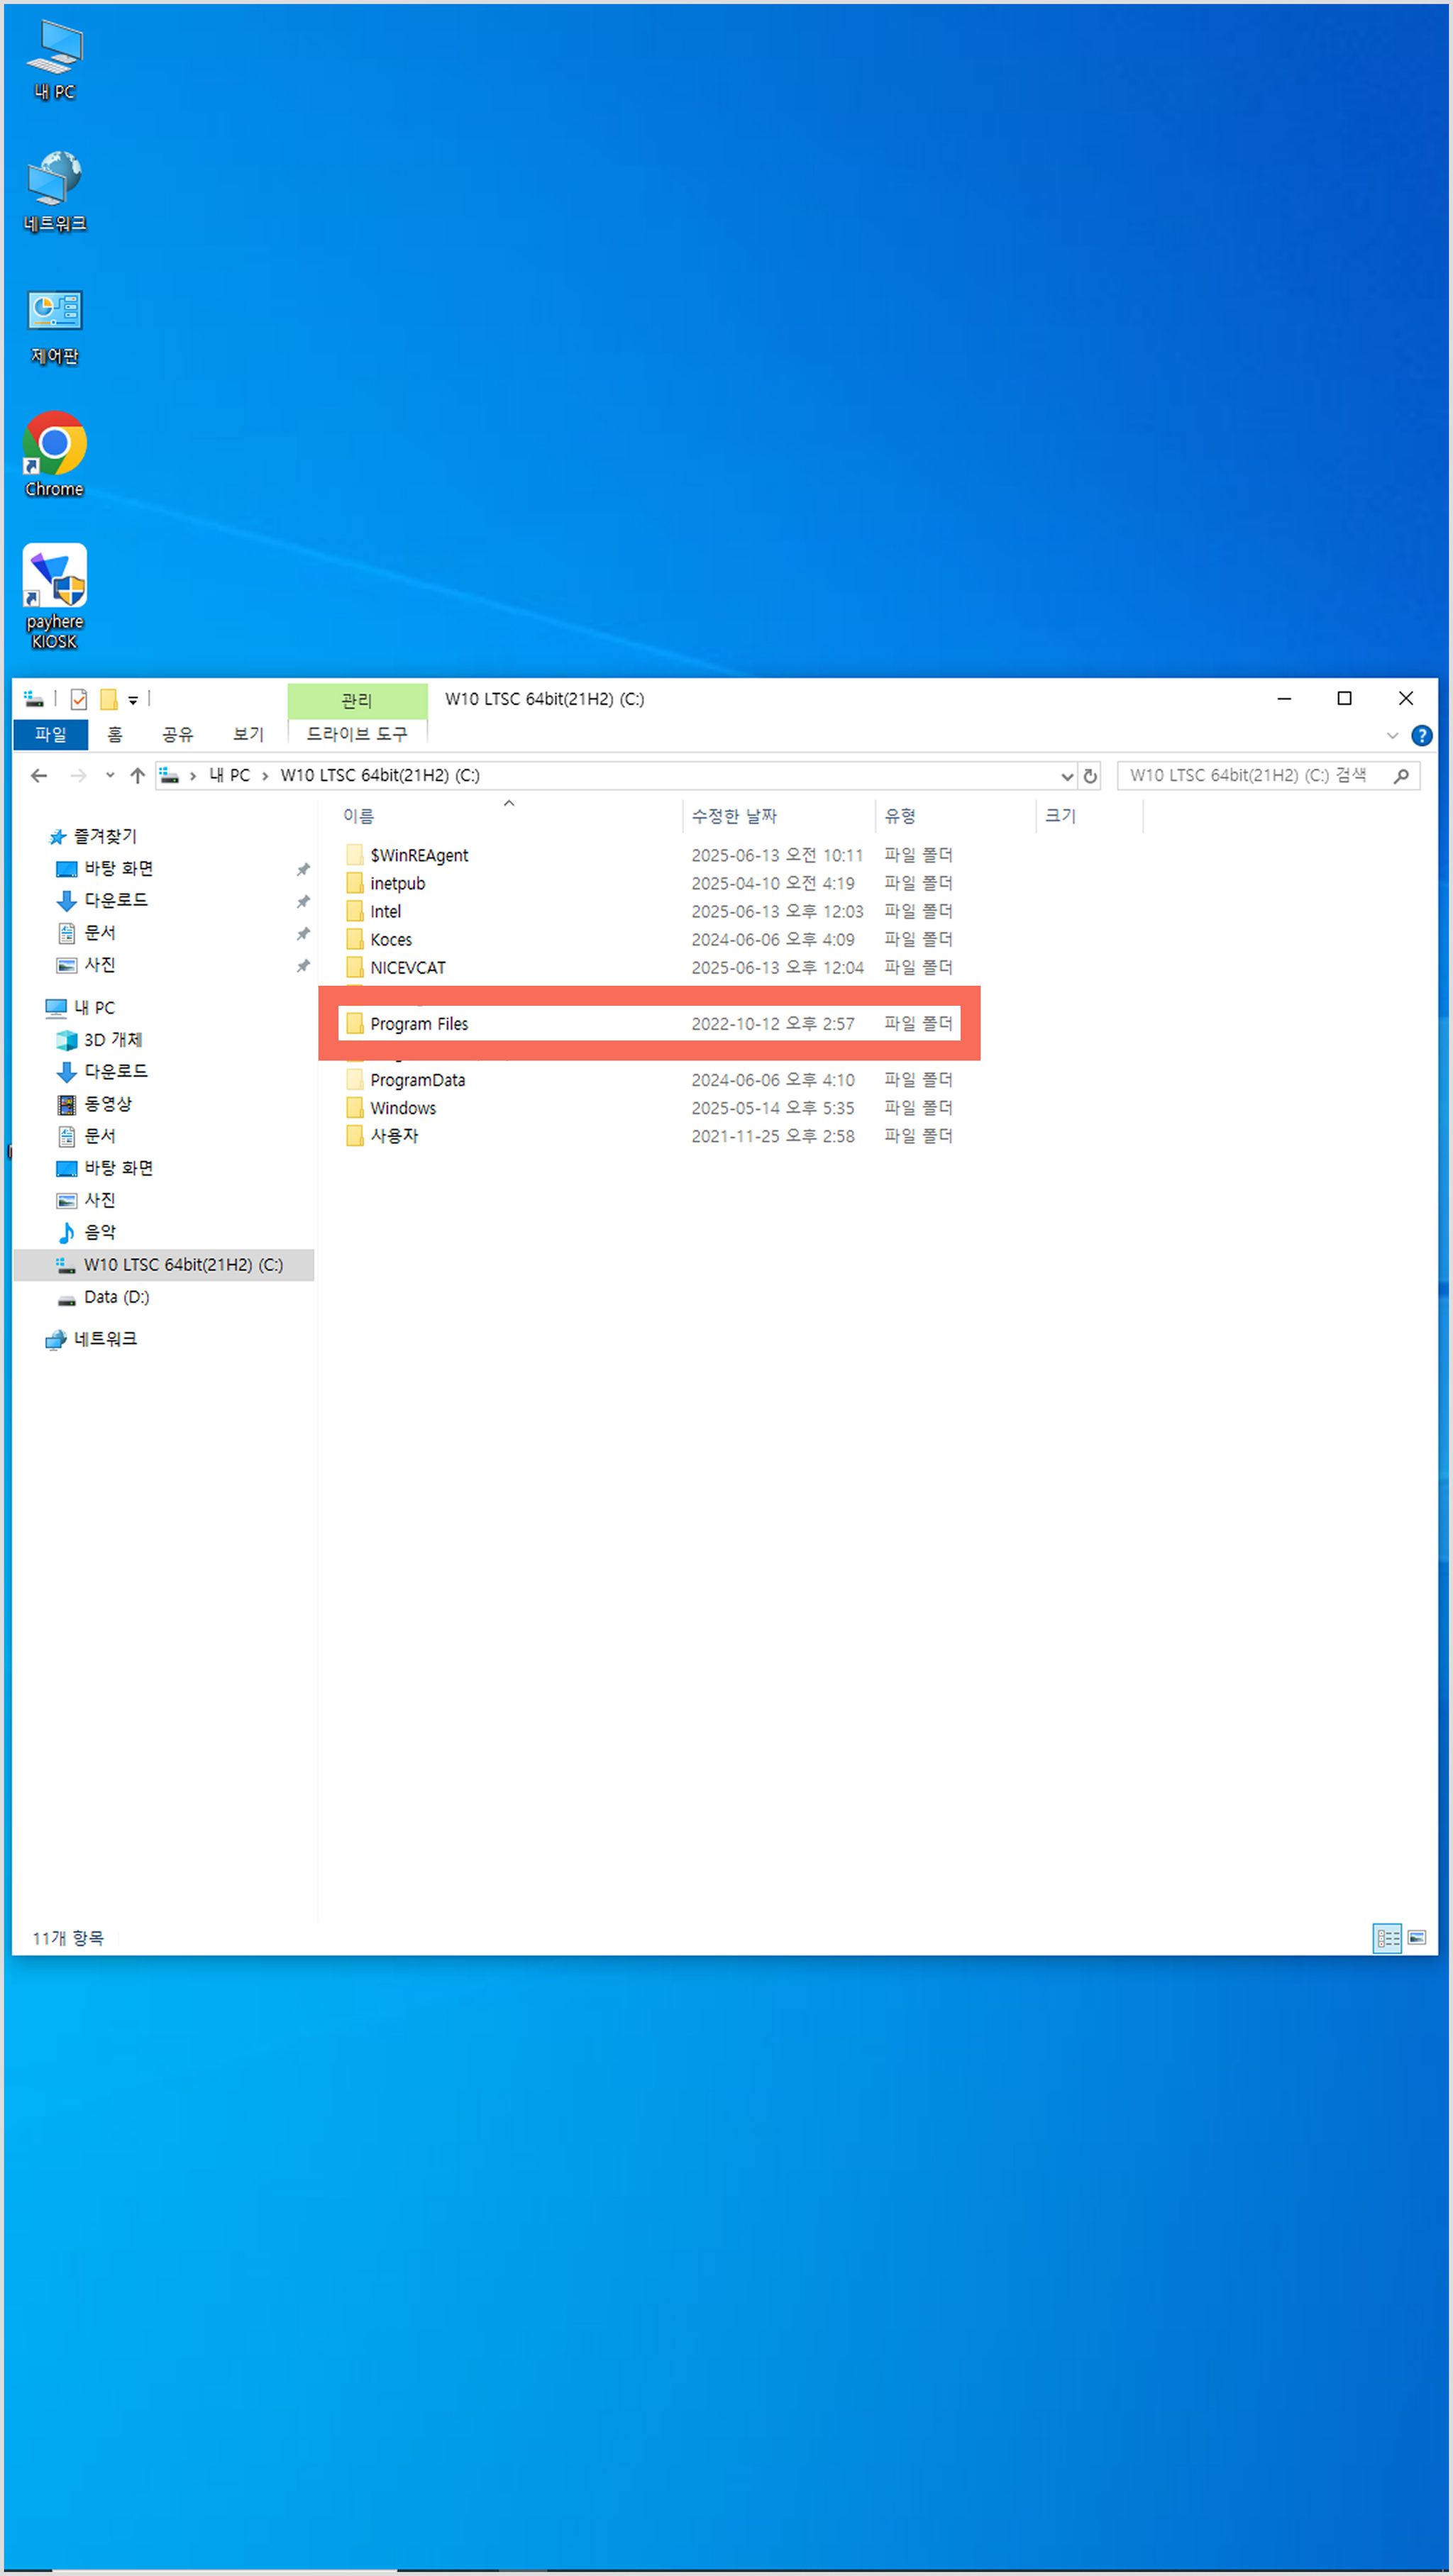Open 3D 개체 in navigation pane

click(x=112, y=1039)
